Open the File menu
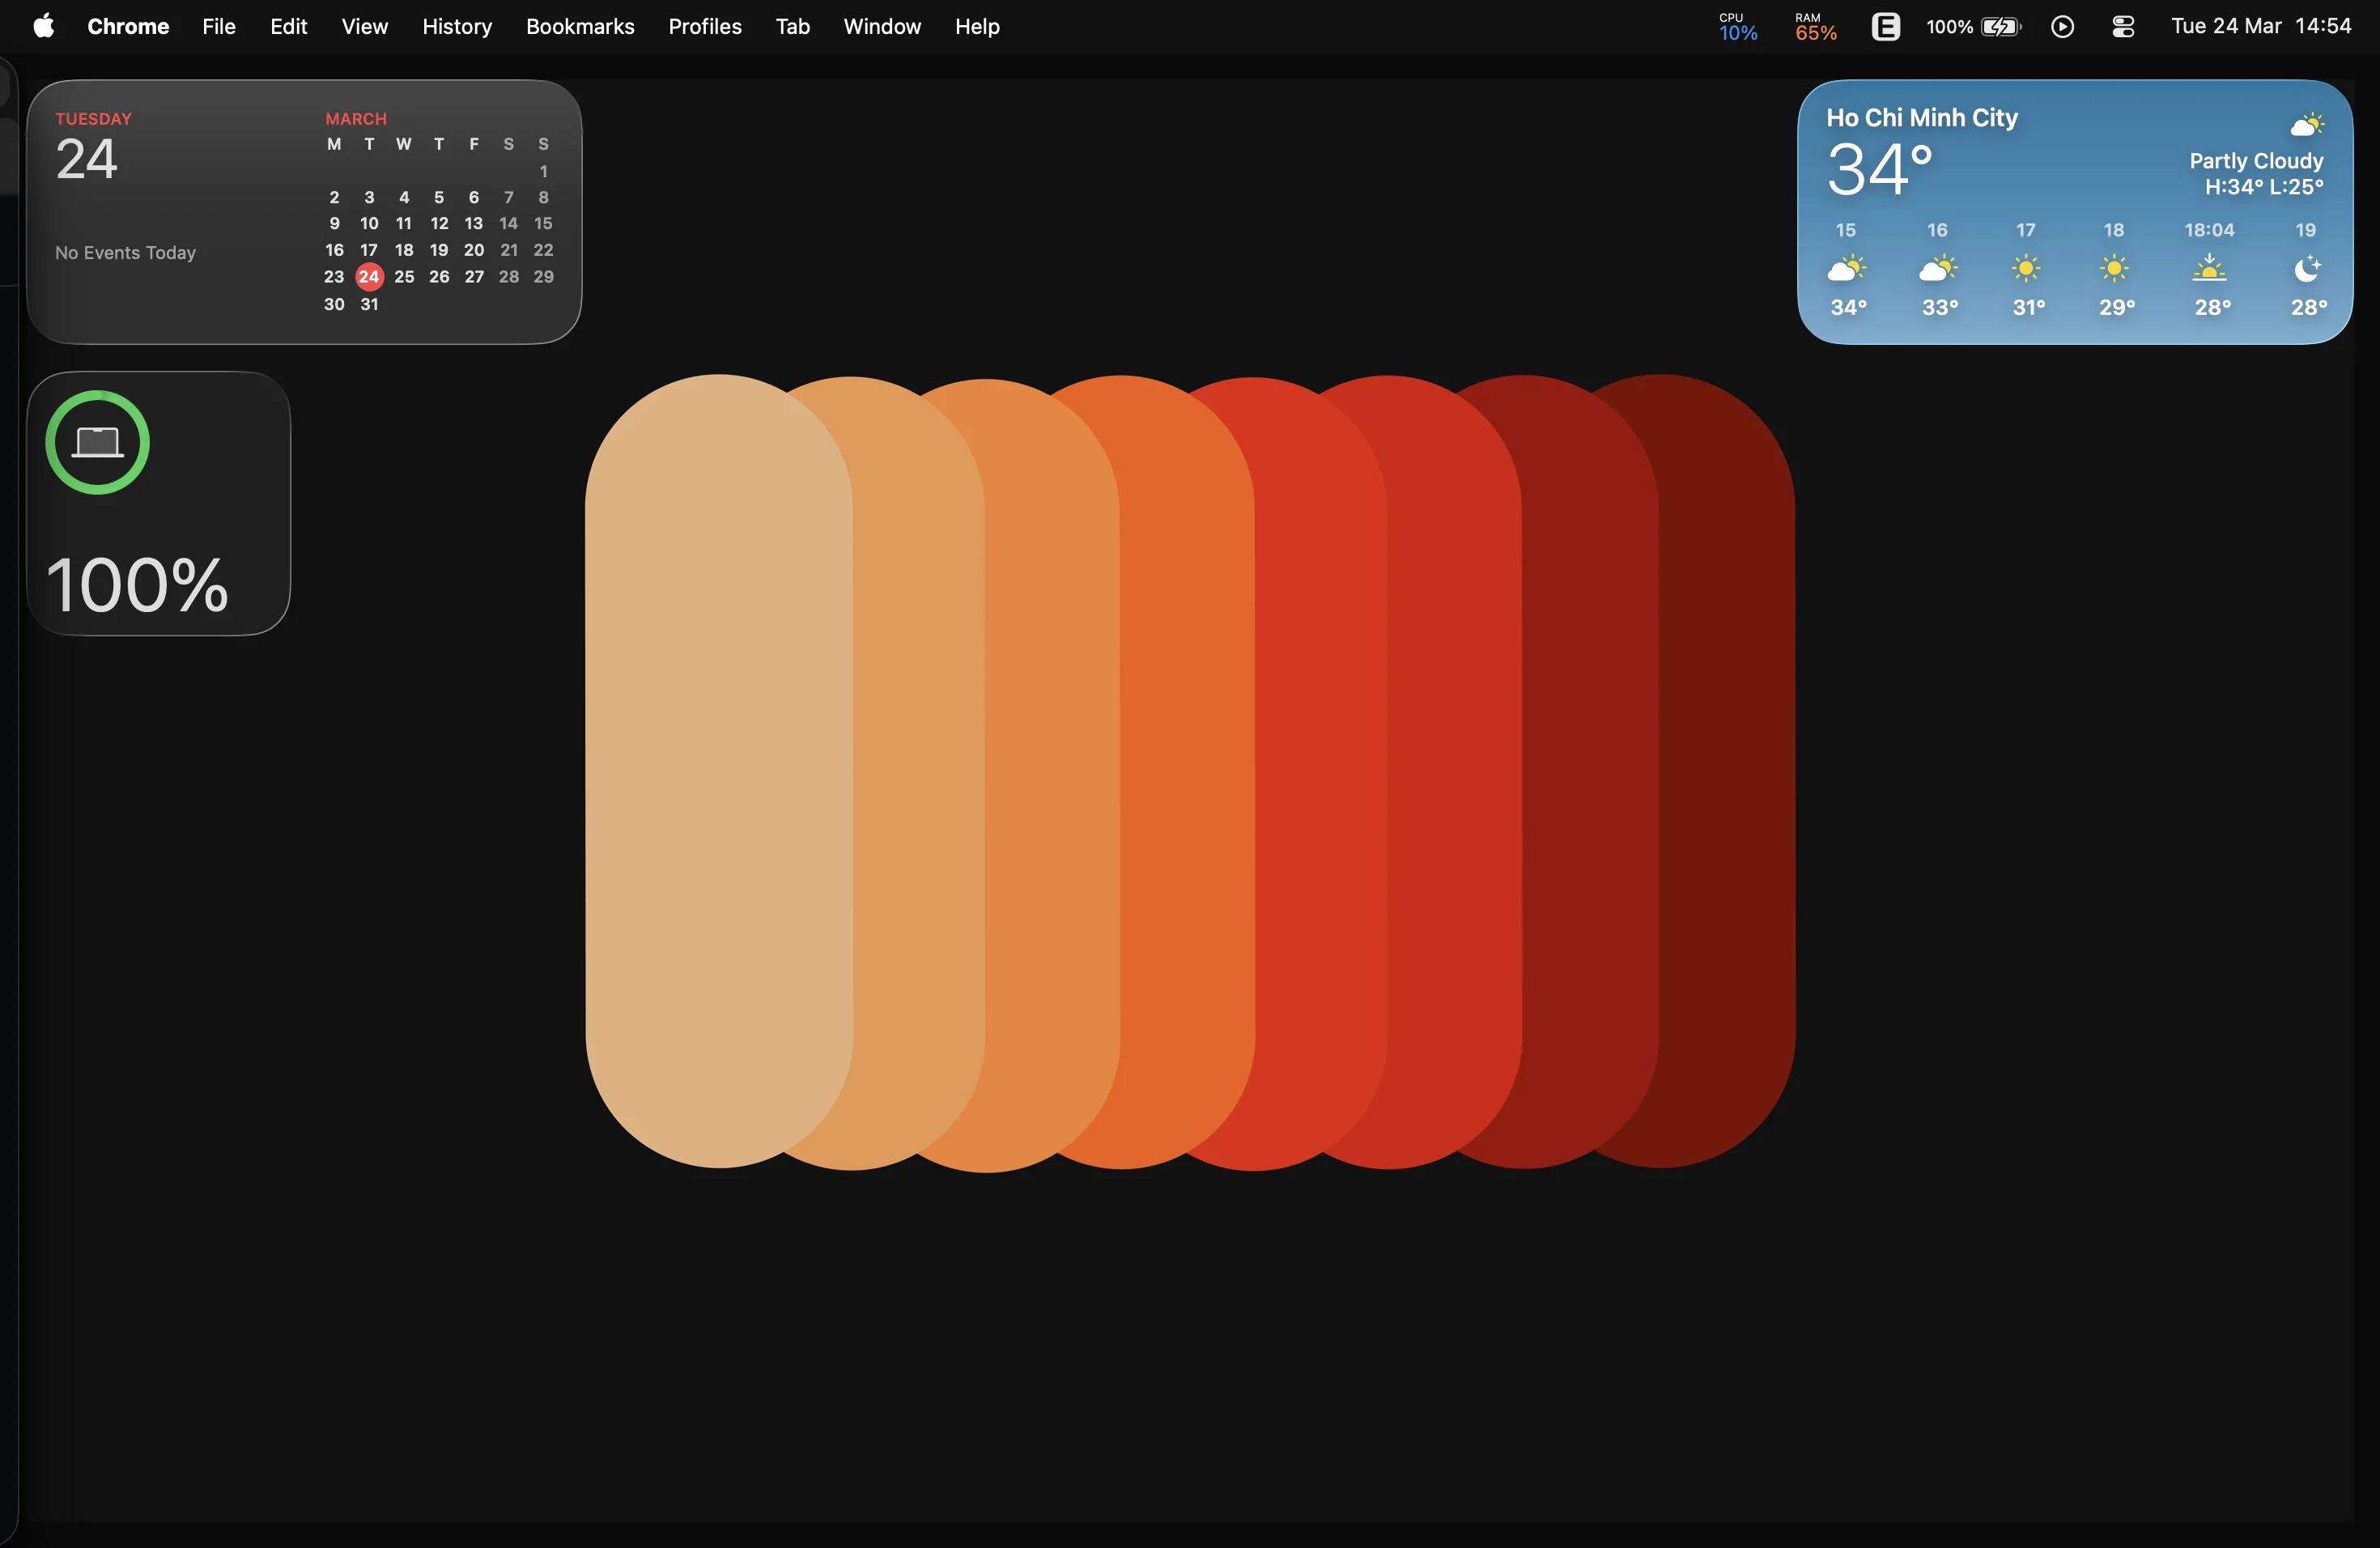The width and height of the screenshot is (2380, 1548). coord(219,26)
